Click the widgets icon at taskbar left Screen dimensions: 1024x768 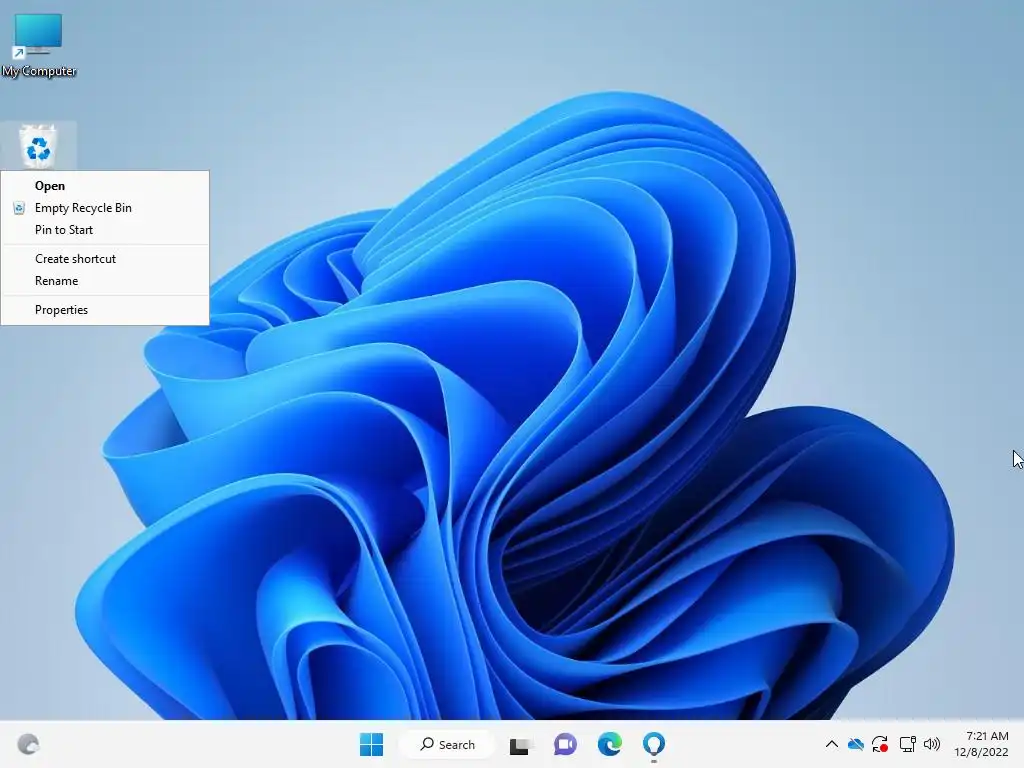(x=28, y=744)
